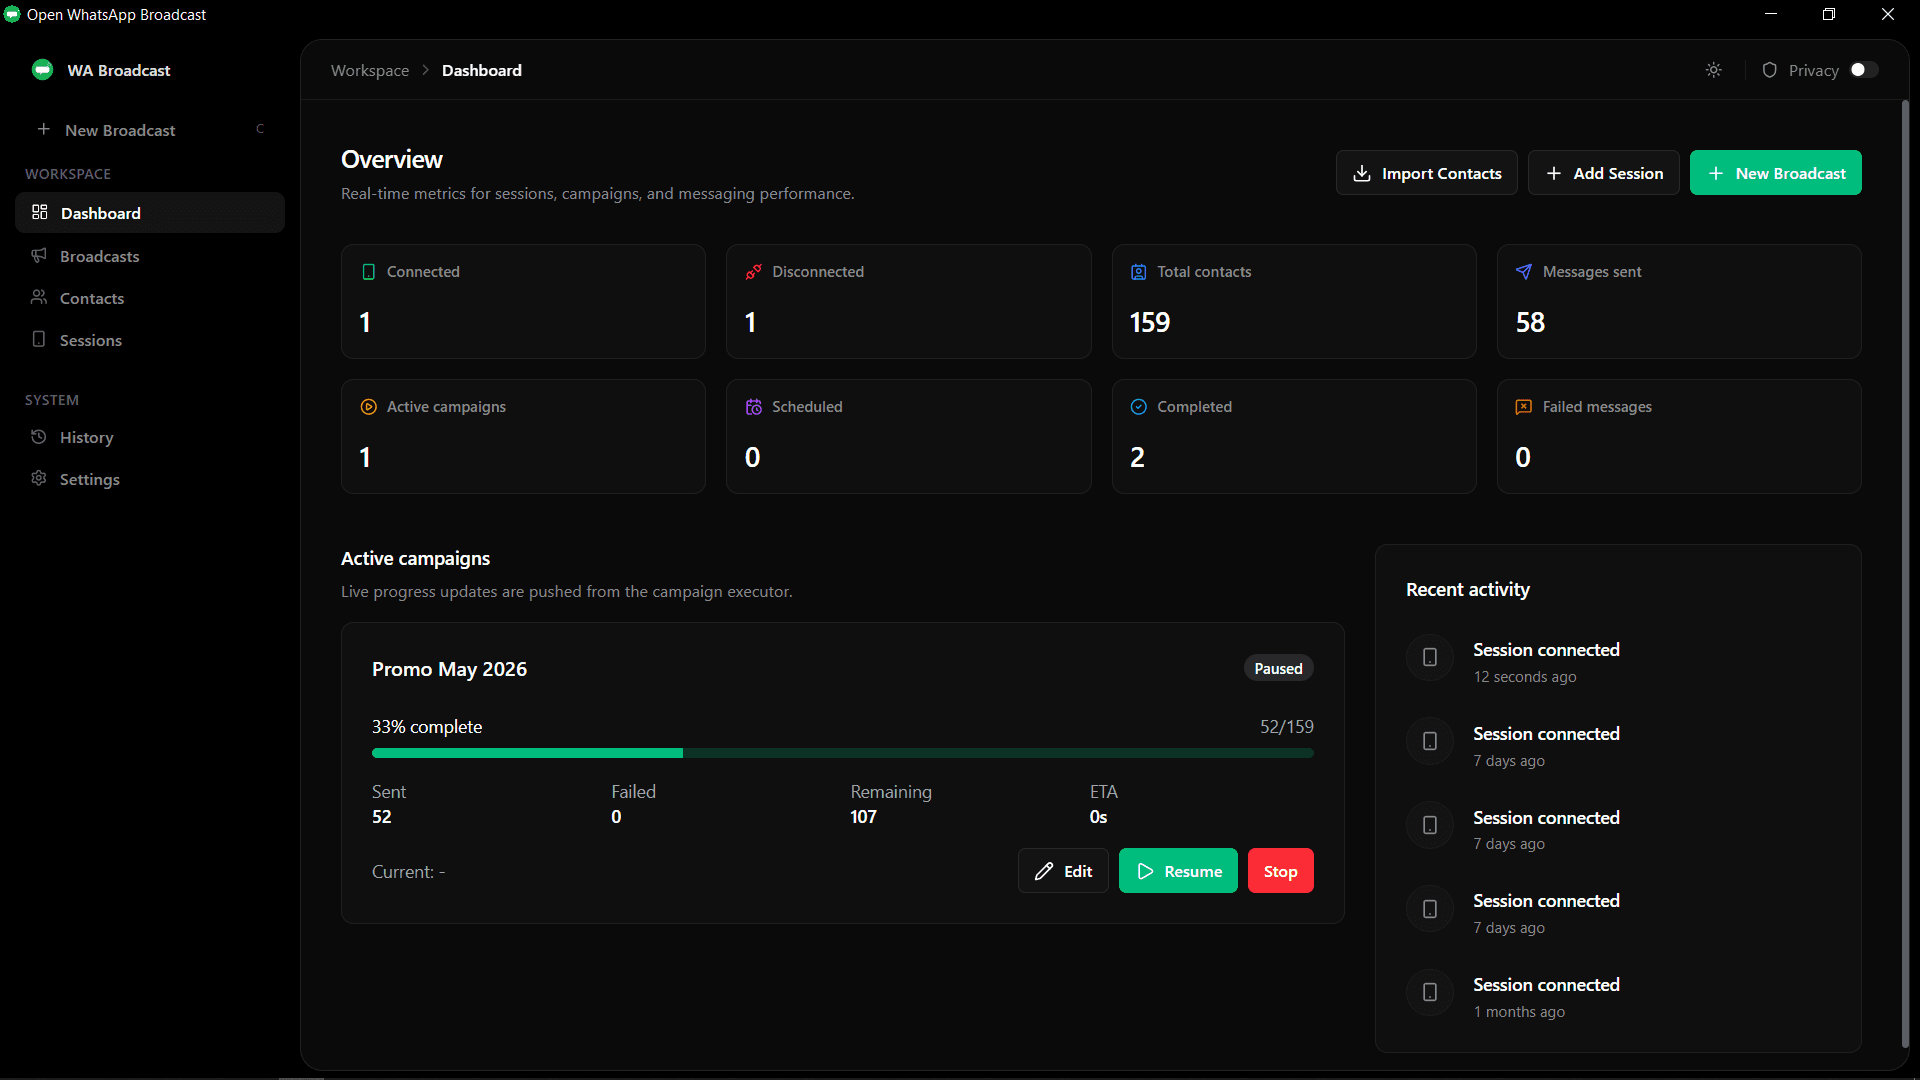This screenshot has width=1920, height=1080.
Task: Click the Active campaigns play icon
Action: pyautogui.click(x=369, y=407)
